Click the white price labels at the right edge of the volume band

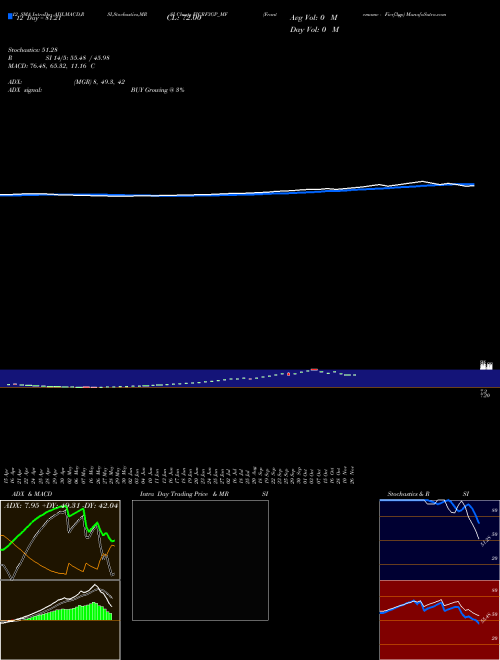point(487,365)
